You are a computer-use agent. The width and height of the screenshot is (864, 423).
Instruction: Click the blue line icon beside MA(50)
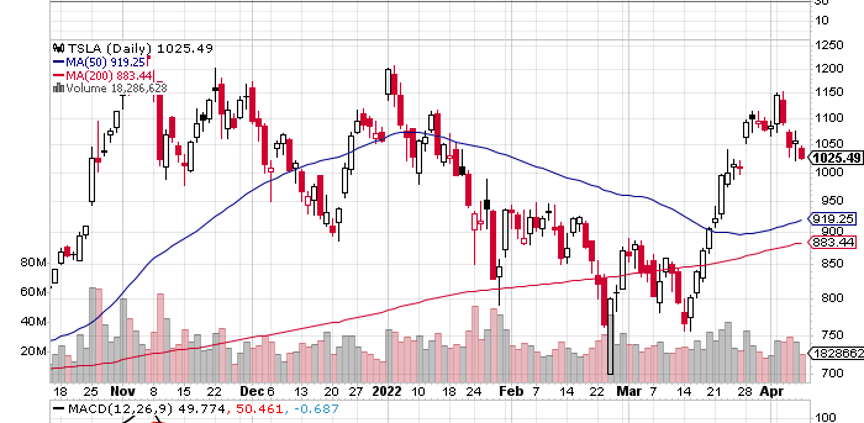click(x=59, y=61)
